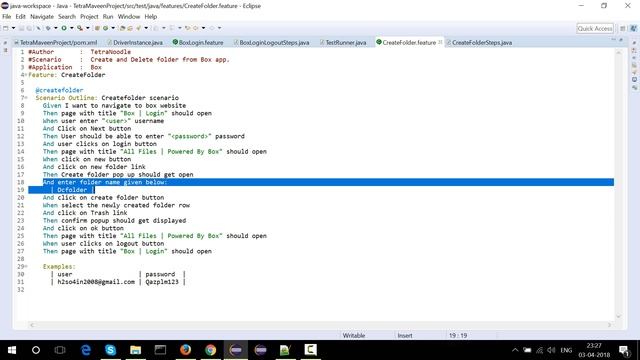Open the Help menu
This screenshot has width=640, height=360.
[151, 17]
